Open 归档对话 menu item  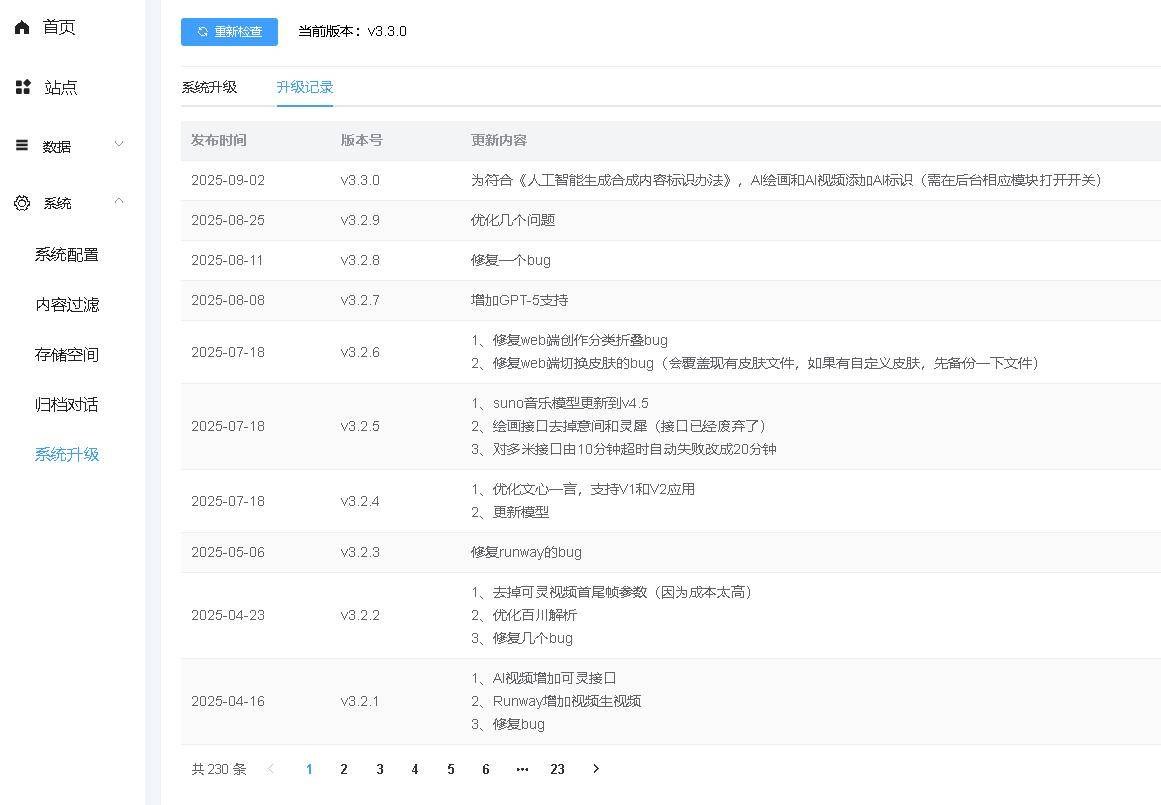pos(67,405)
